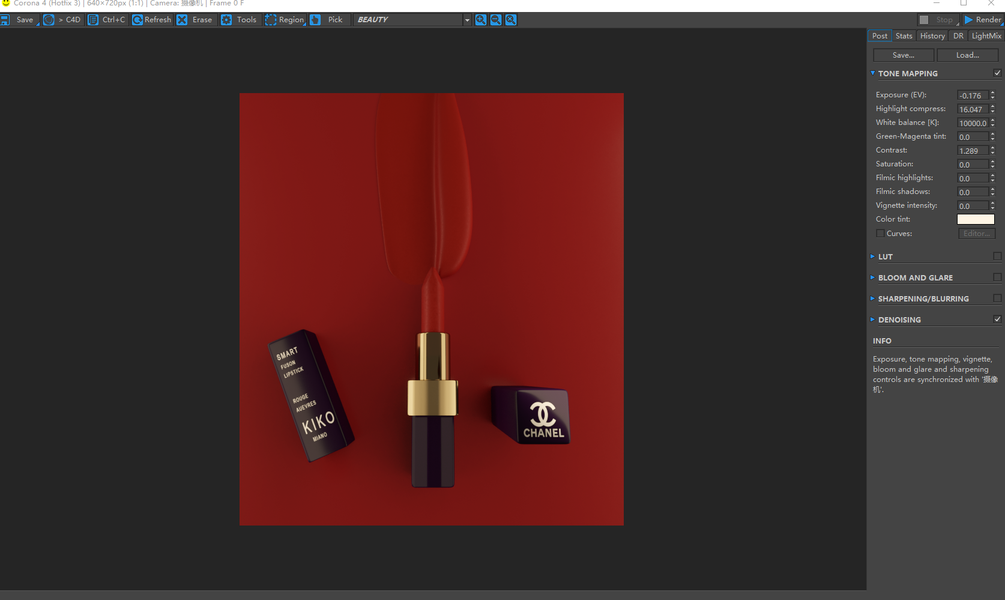Enable the Bloom and Glare checkbox
The image size is (1005, 600).
pos(997,278)
